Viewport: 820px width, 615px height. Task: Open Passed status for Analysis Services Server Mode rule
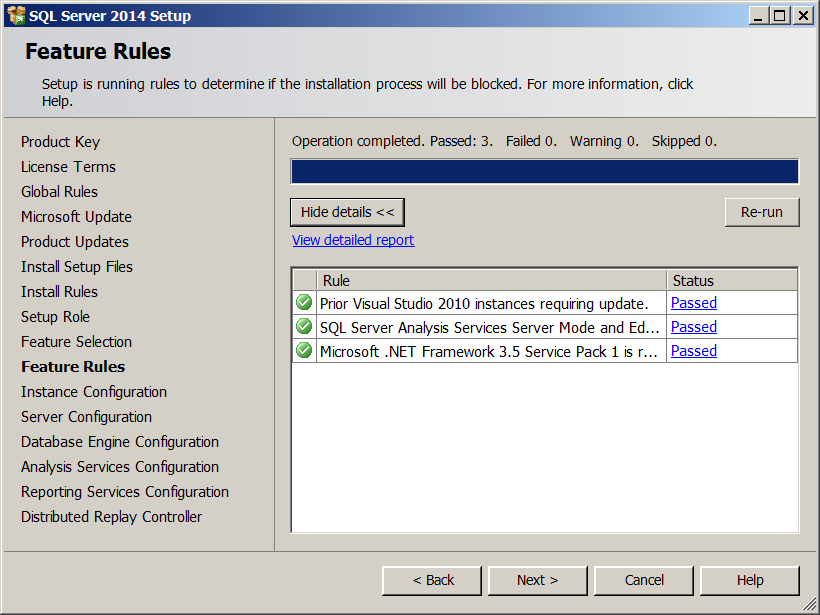[x=694, y=327]
